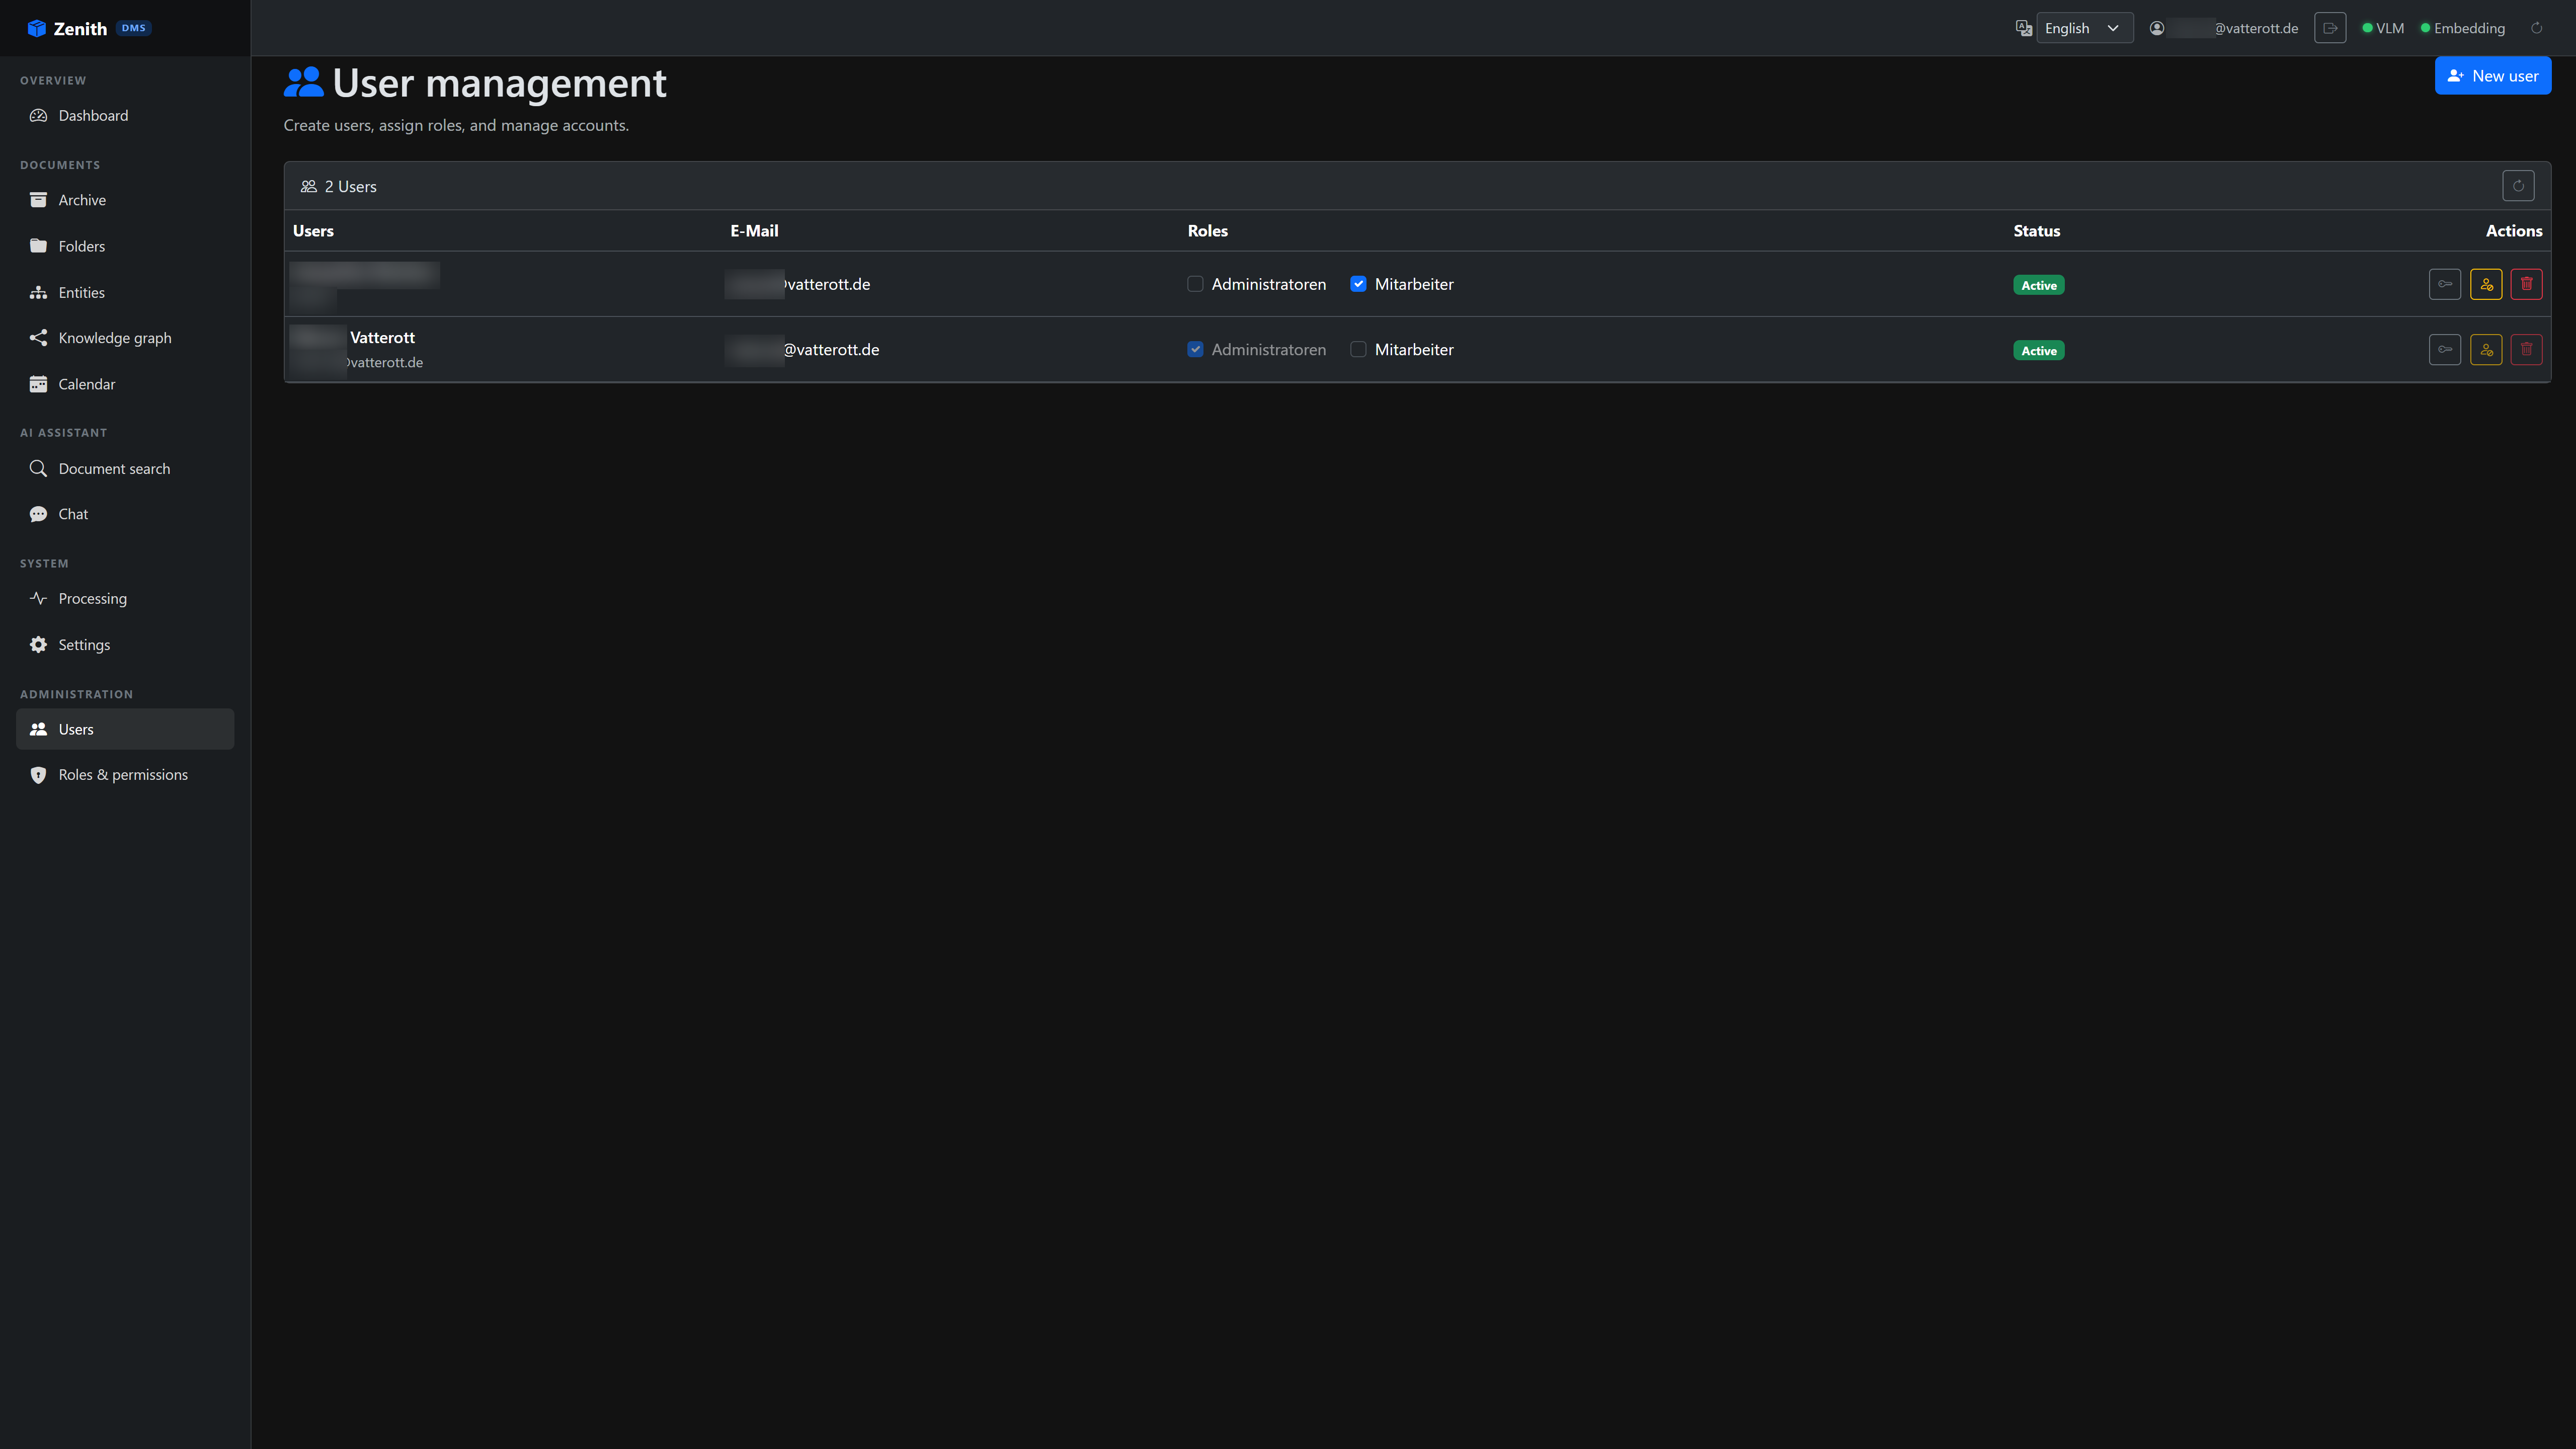Click the Processing activity icon
Viewport: 2576px width, 1449px height.
pyautogui.click(x=38, y=598)
